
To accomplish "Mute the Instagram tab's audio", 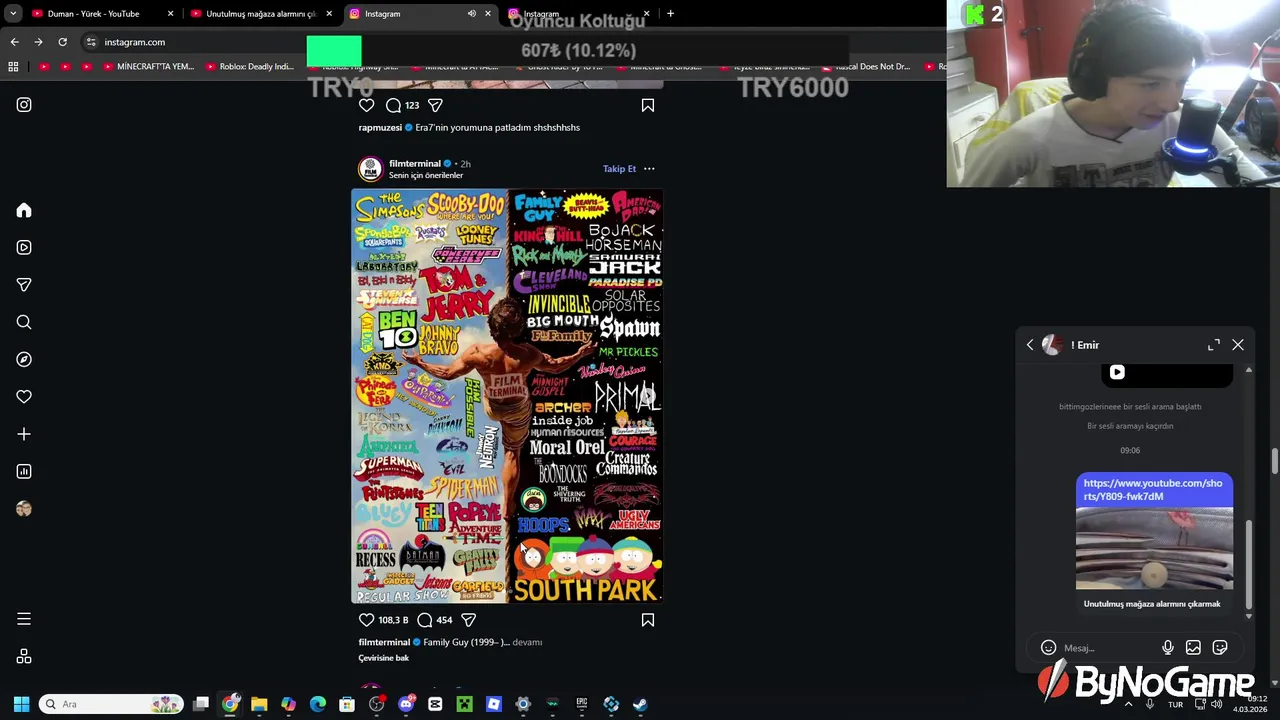I will pyautogui.click(x=471, y=14).
